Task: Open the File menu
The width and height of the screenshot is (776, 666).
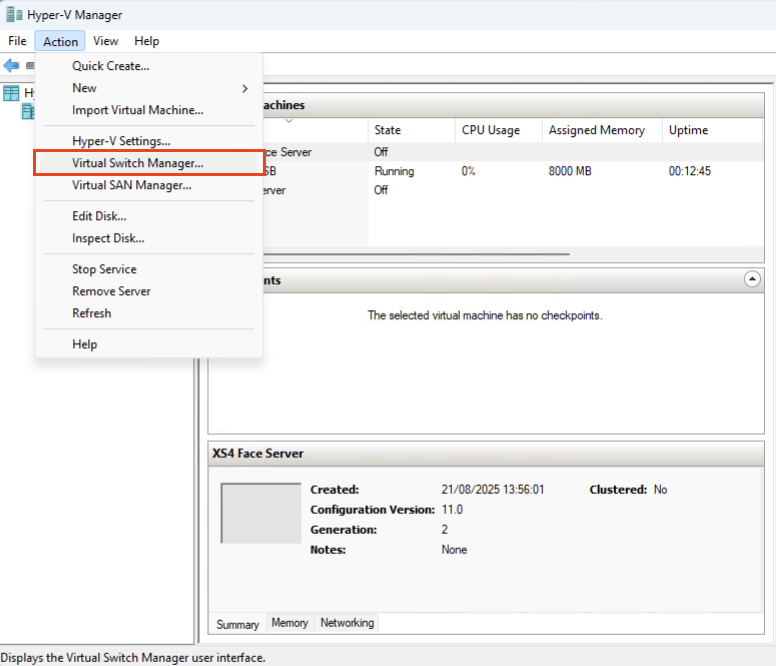Action: (x=17, y=41)
